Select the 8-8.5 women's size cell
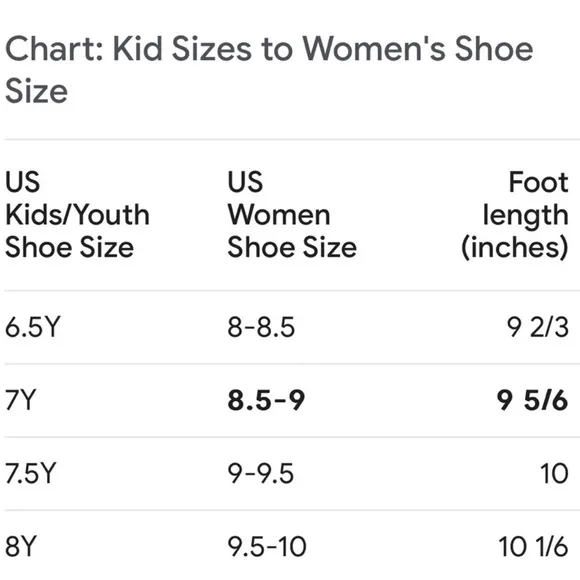Image resolution: width=580 pixels, height=580 pixels. pyautogui.click(x=261, y=327)
